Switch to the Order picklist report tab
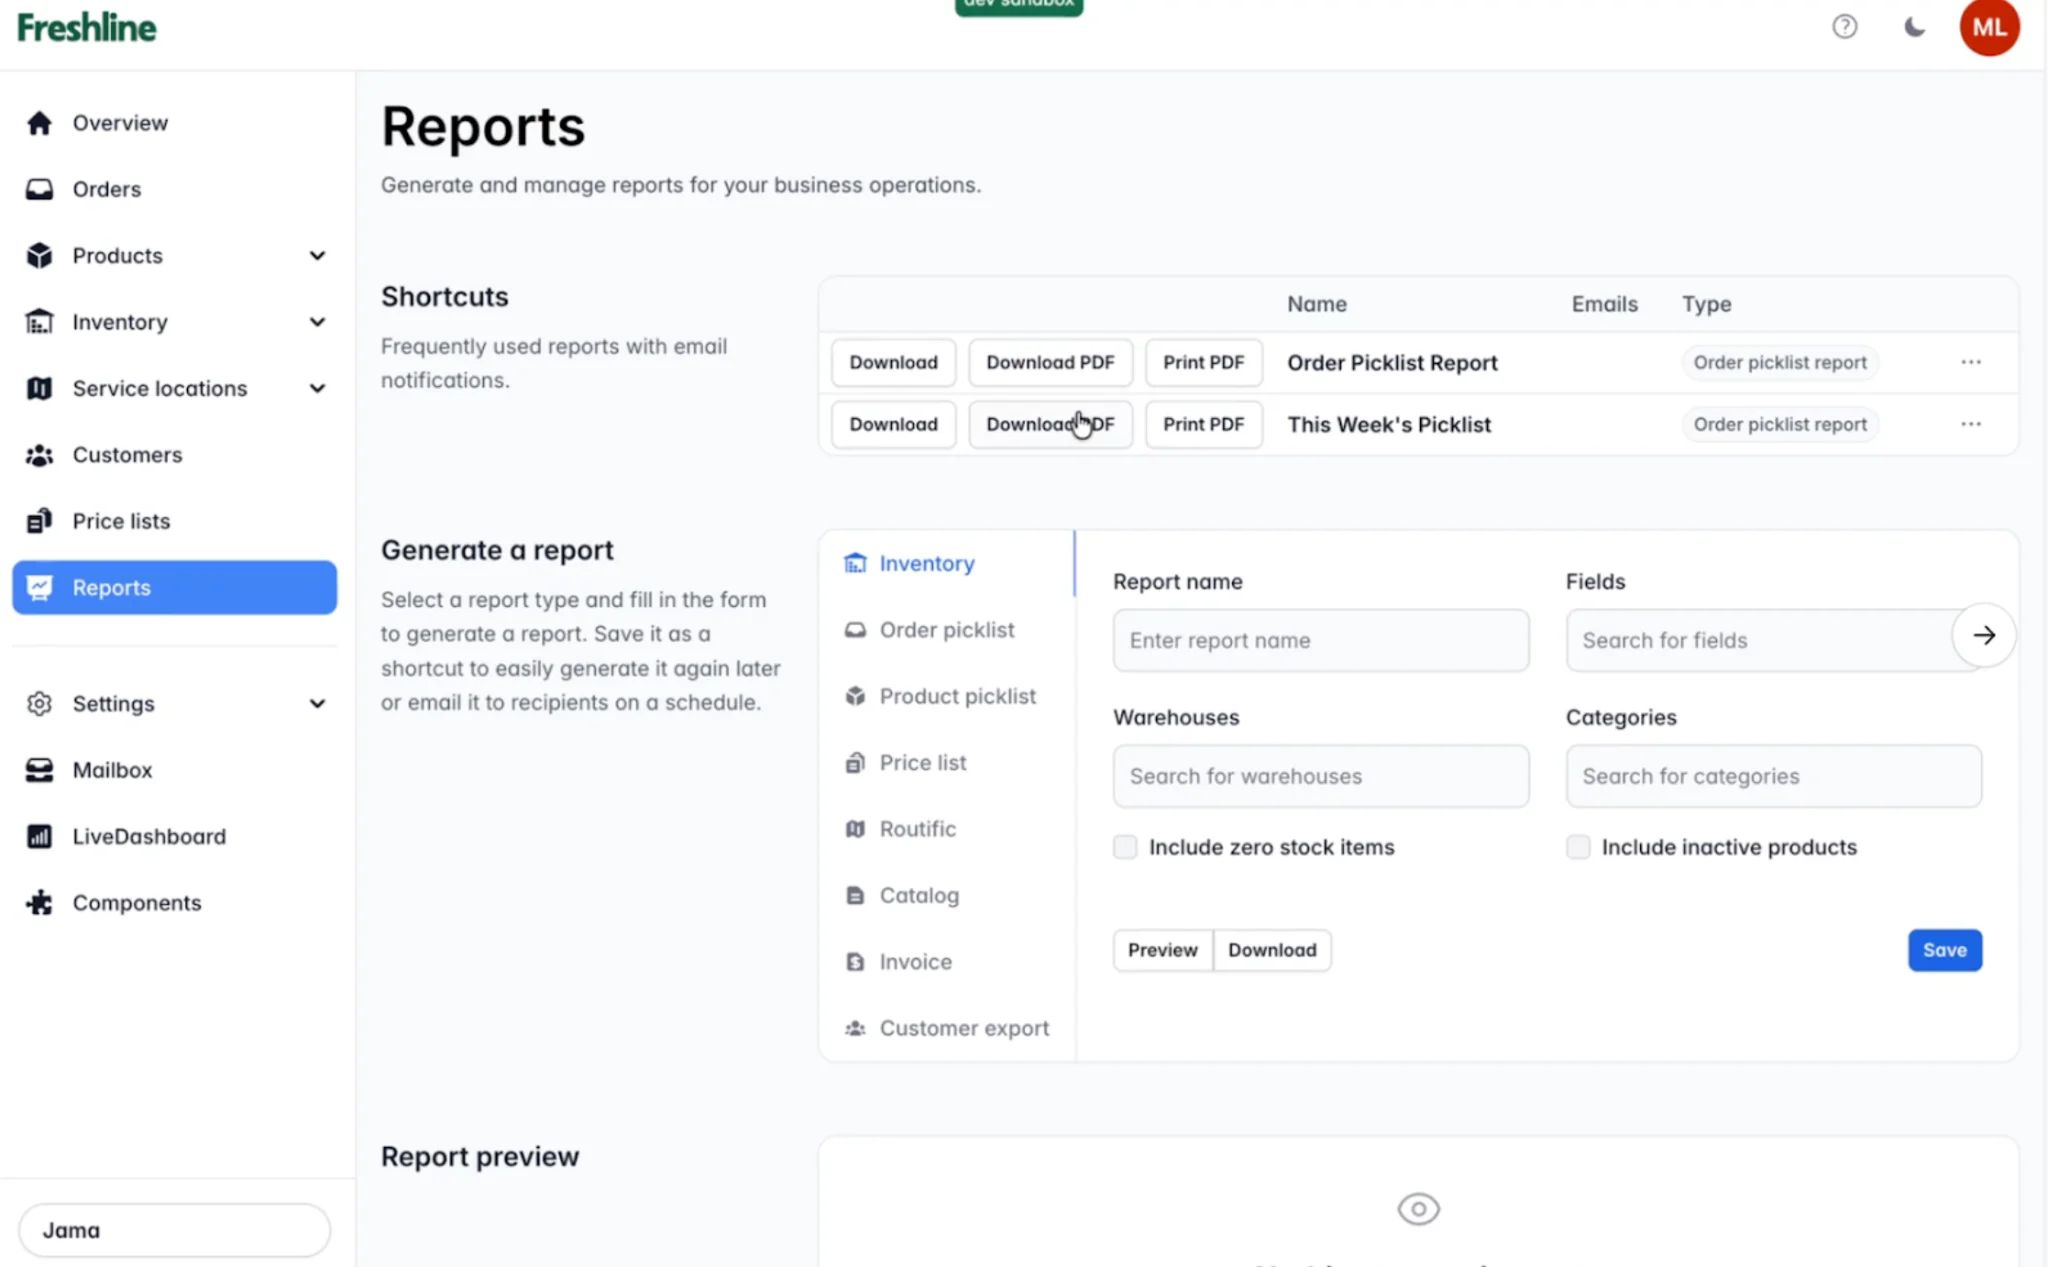Viewport: 2048px width, 1267px height. point(945,630)
